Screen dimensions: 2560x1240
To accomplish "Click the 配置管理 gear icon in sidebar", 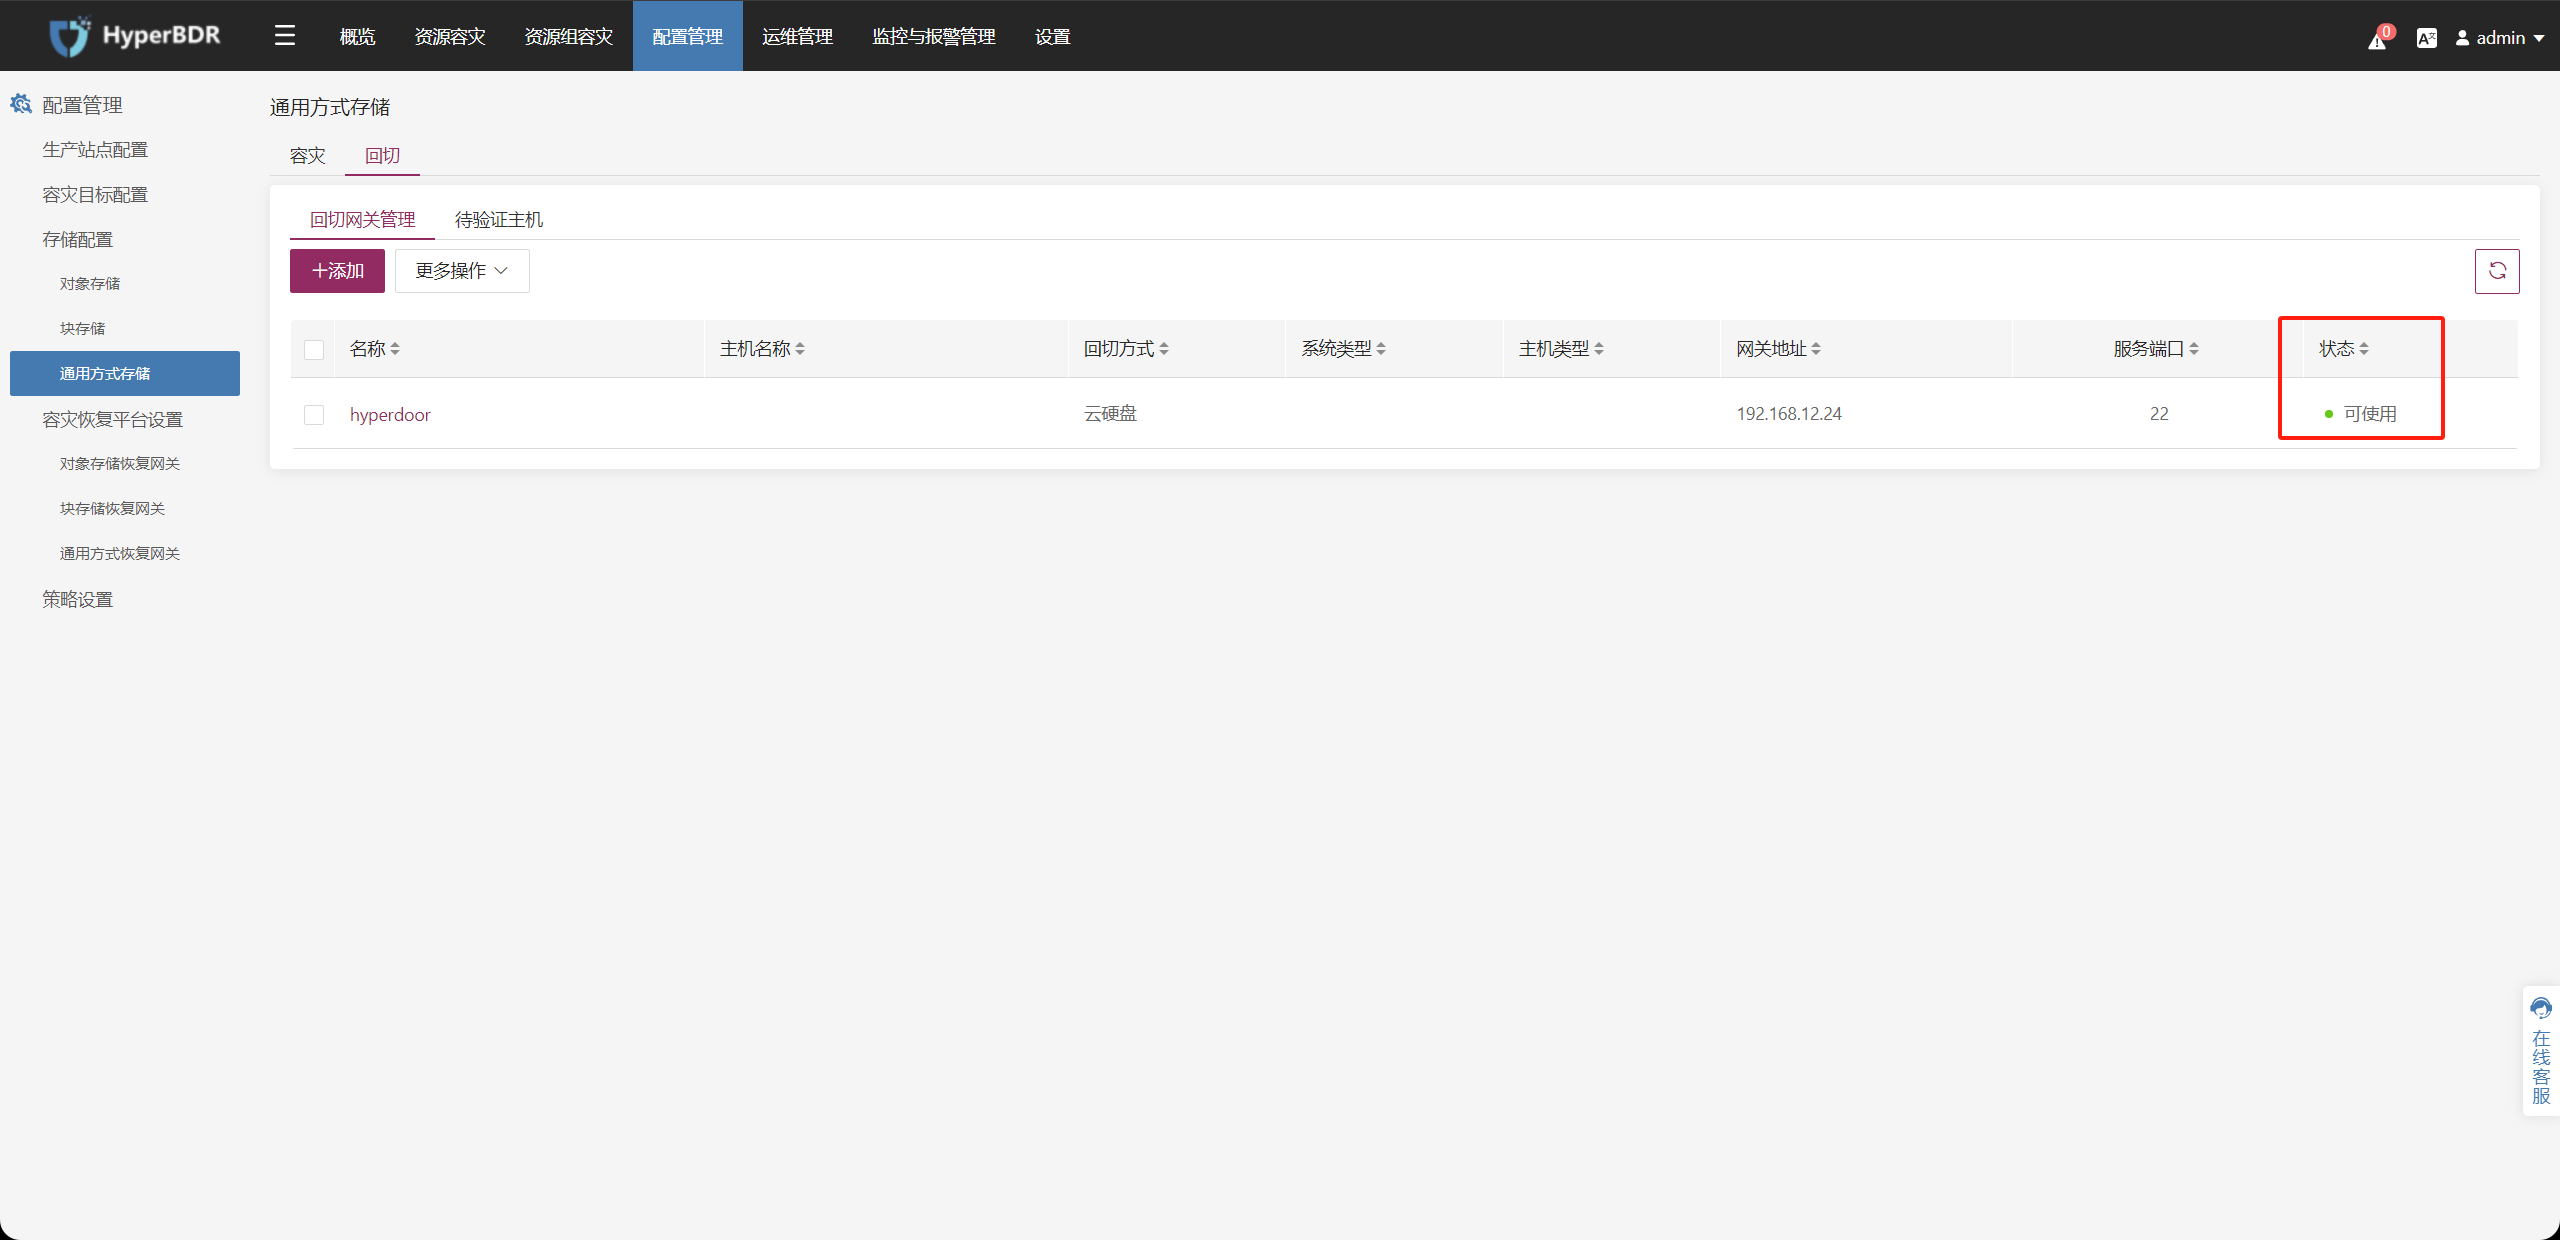I will point(21,104).
